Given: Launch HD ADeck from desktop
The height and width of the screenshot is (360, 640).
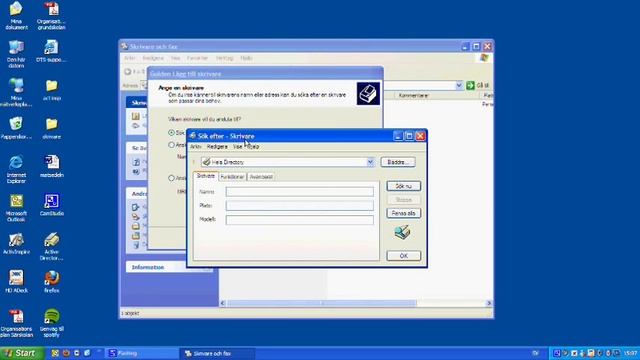Looking at the screenshot, I should (16, 281).
